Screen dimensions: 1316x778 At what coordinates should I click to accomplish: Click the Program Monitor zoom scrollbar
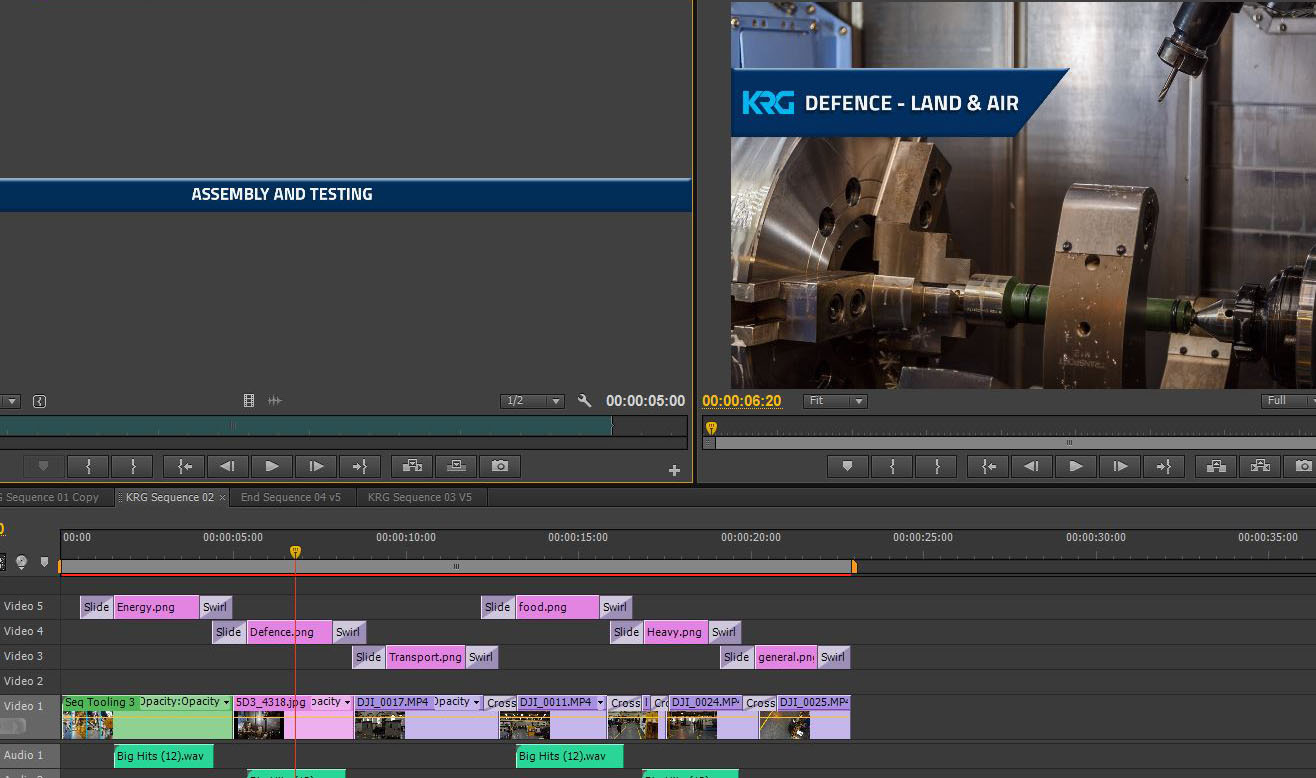tap(1069, 443)
